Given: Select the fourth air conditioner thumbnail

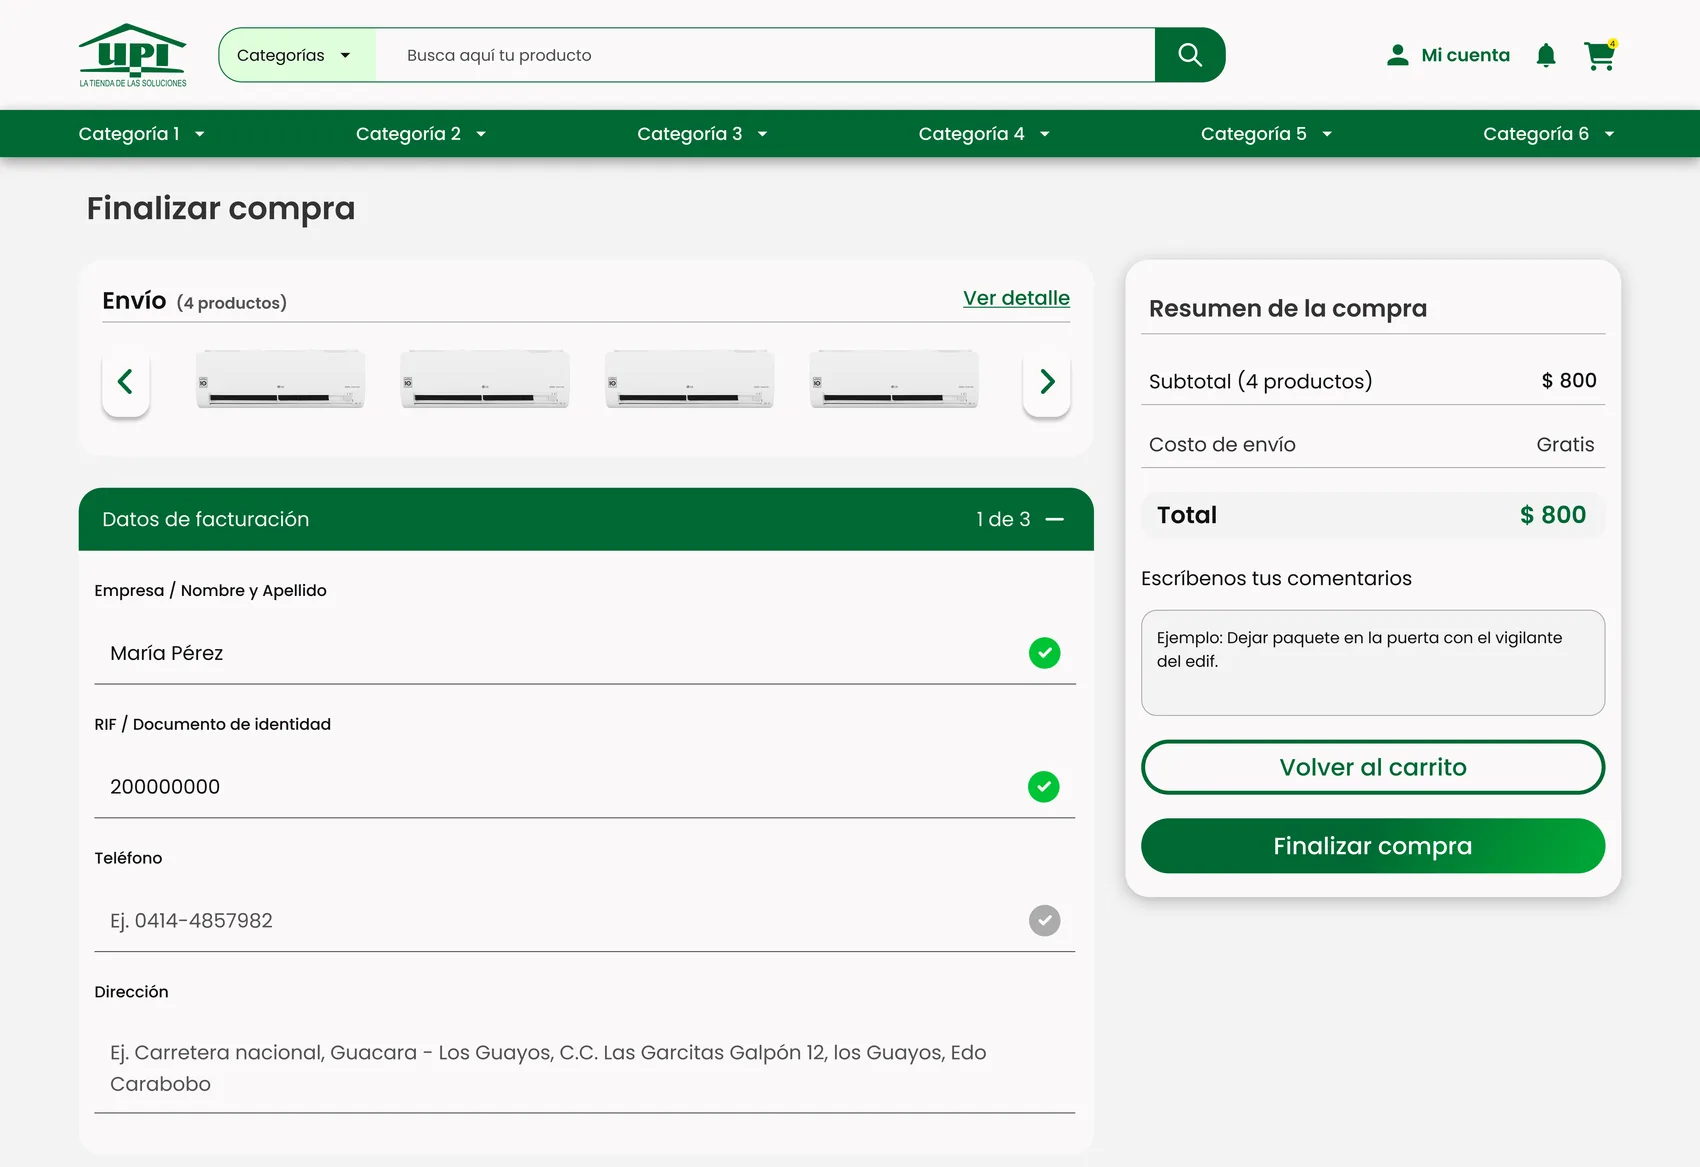Looking at the screenshot, I should coord(894,379).
